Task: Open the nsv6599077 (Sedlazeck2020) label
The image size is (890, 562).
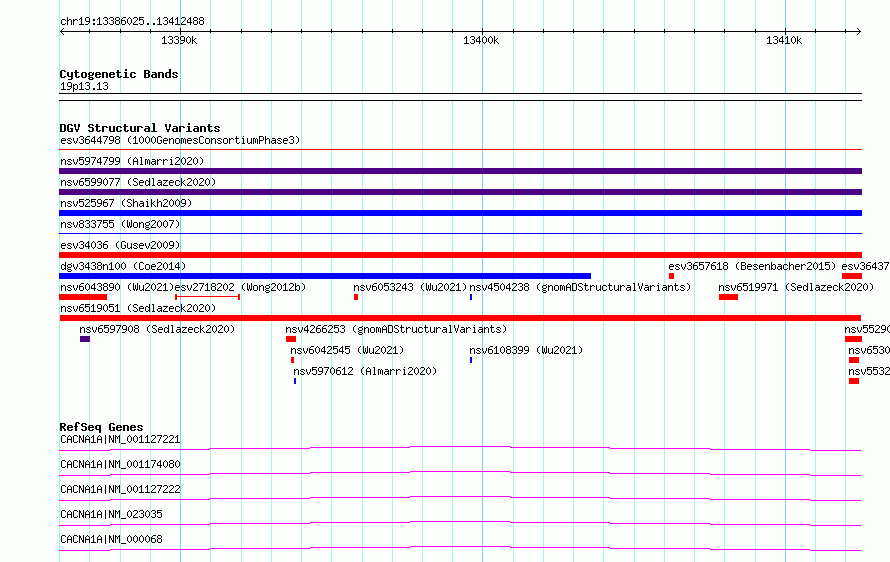Action: tap(138, 182)
